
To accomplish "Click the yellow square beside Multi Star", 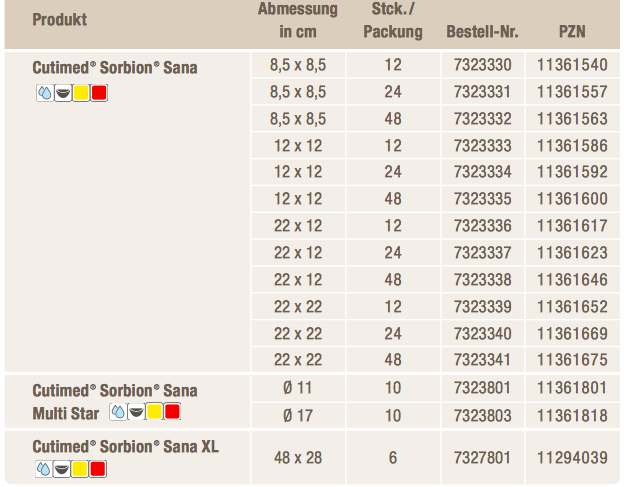I will (154, 412).
